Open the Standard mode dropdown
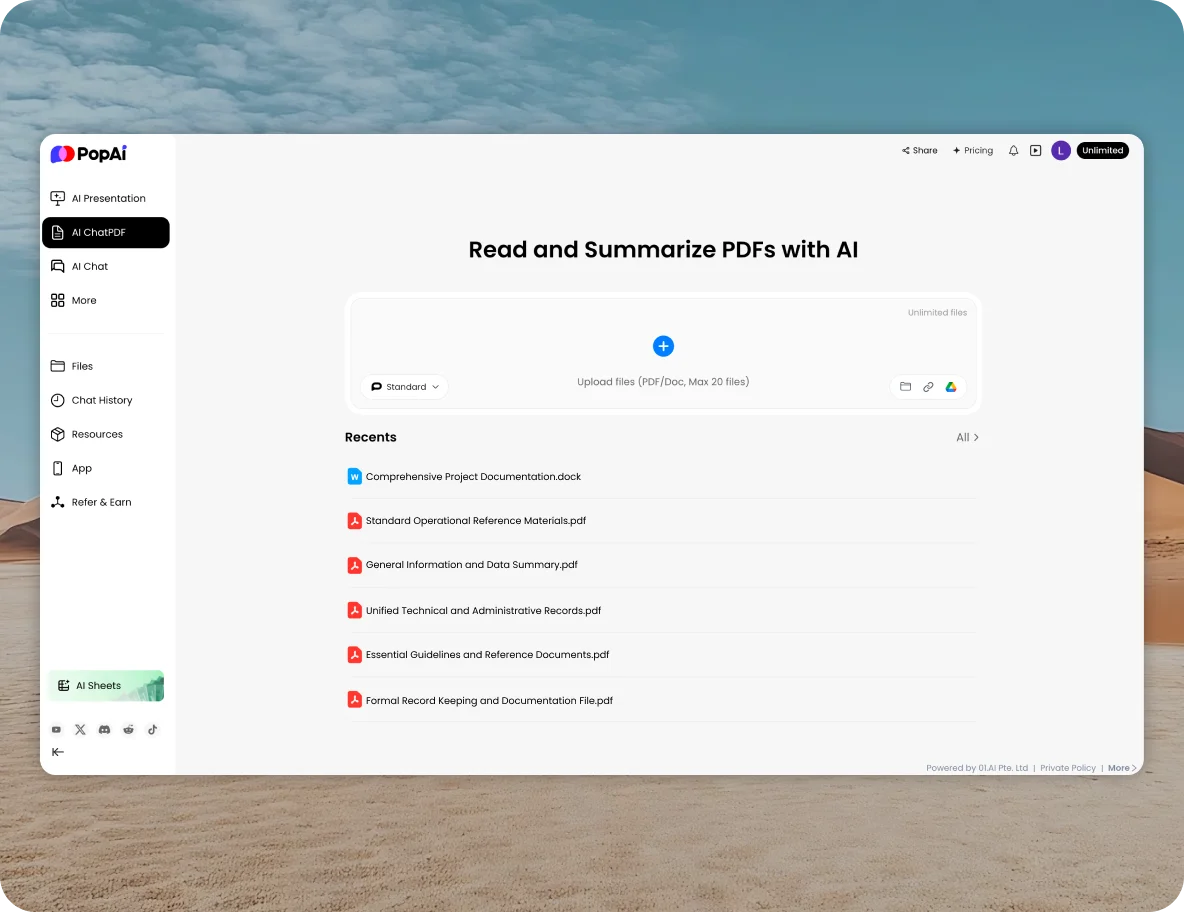 pyautogui.click(x=404, y=387)
